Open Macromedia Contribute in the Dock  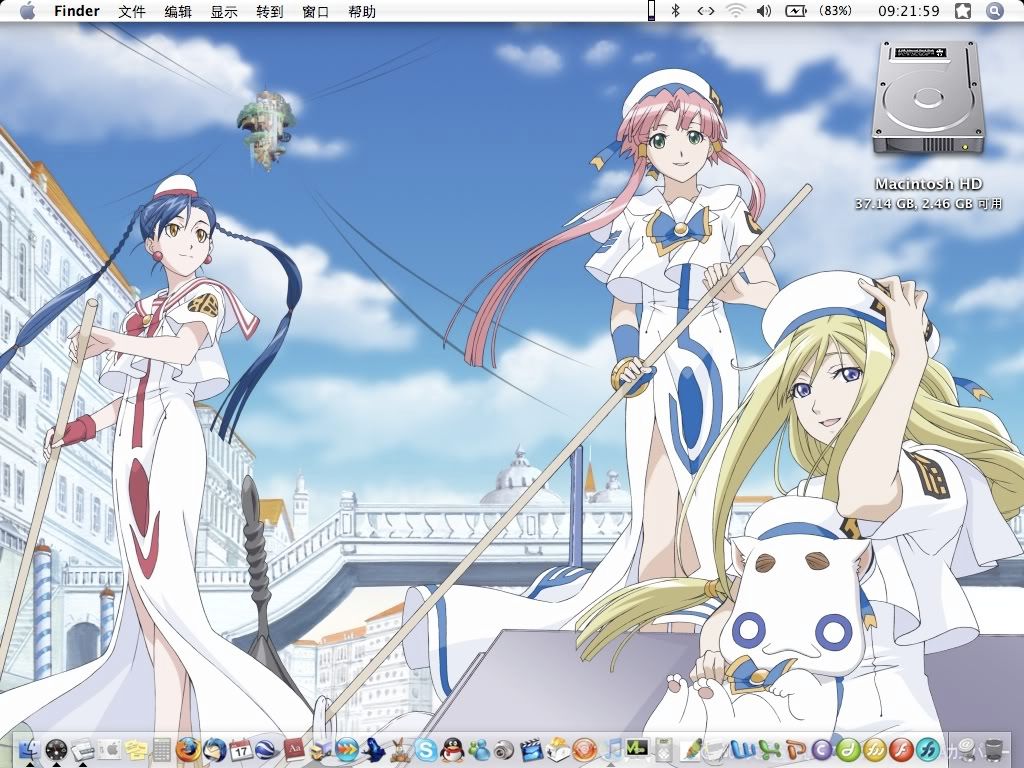point(822,750)
